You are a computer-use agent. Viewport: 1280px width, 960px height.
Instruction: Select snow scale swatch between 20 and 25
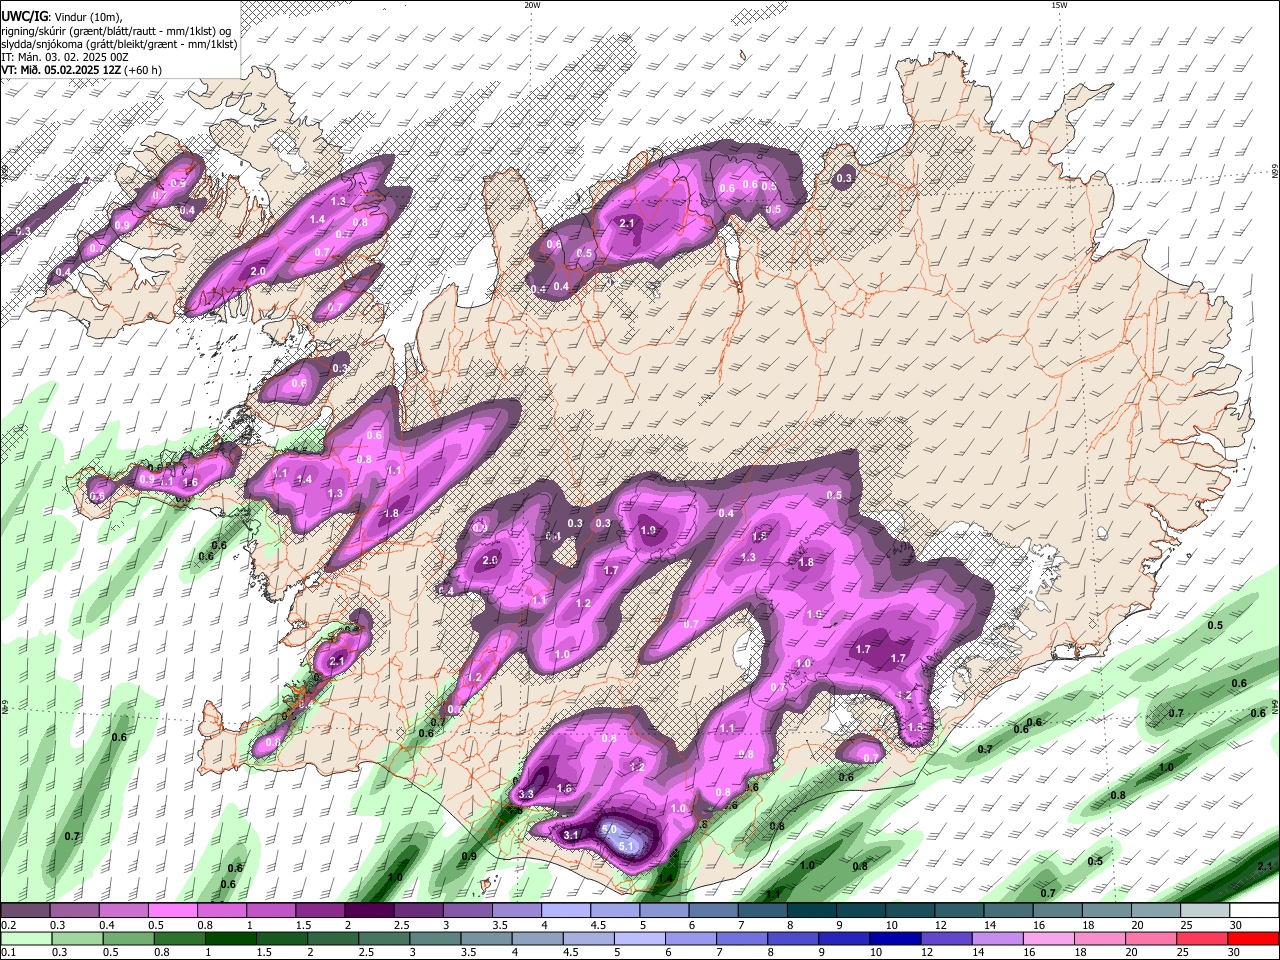1156,911
